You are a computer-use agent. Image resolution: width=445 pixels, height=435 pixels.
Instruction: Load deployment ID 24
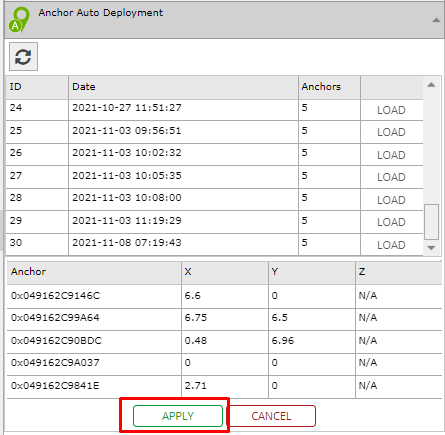pyautogui.click(x=391, y=110)
